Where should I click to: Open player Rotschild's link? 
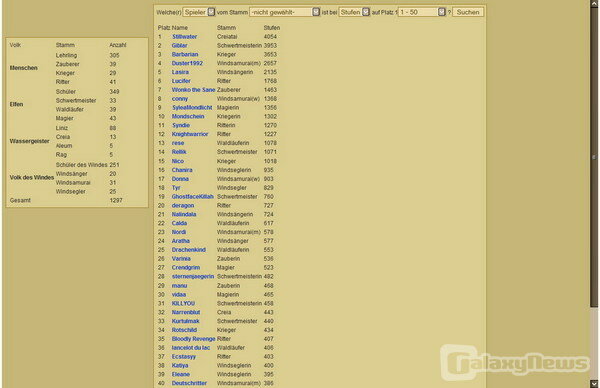pyautogui.click(x=184, y=330)
